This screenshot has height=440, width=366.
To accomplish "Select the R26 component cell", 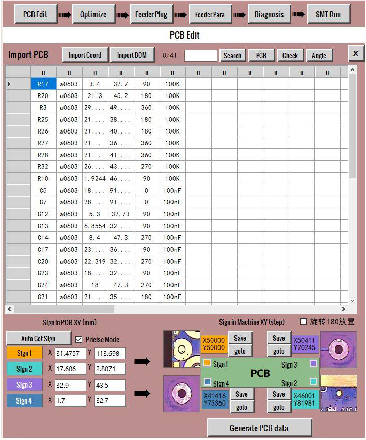I will coord(43,131).
